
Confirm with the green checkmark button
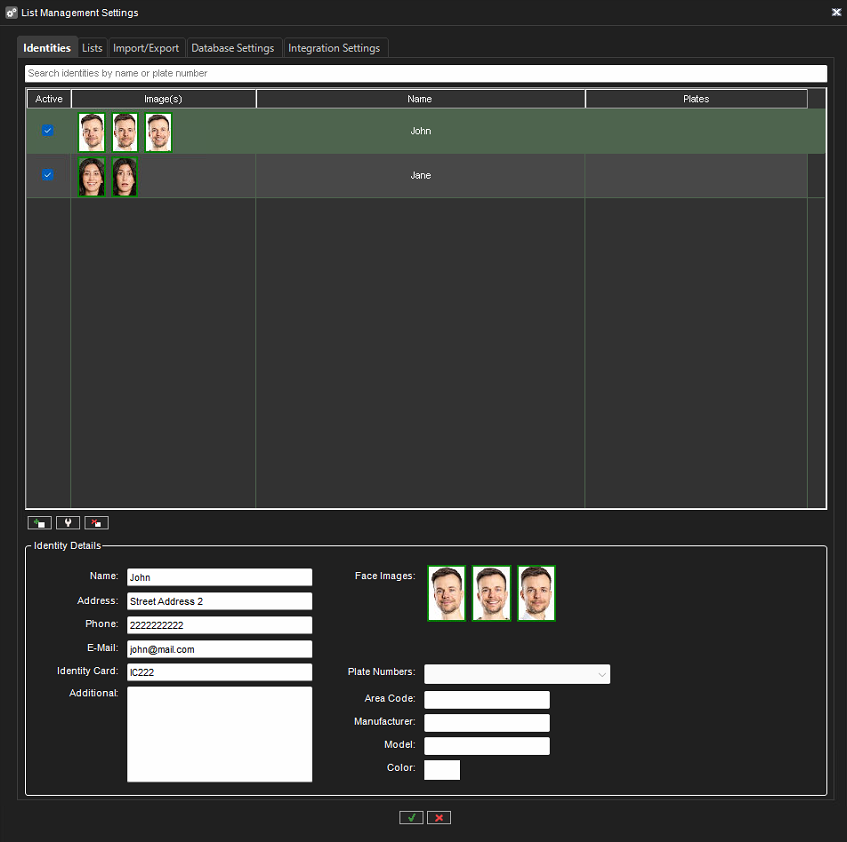point(411,818)
